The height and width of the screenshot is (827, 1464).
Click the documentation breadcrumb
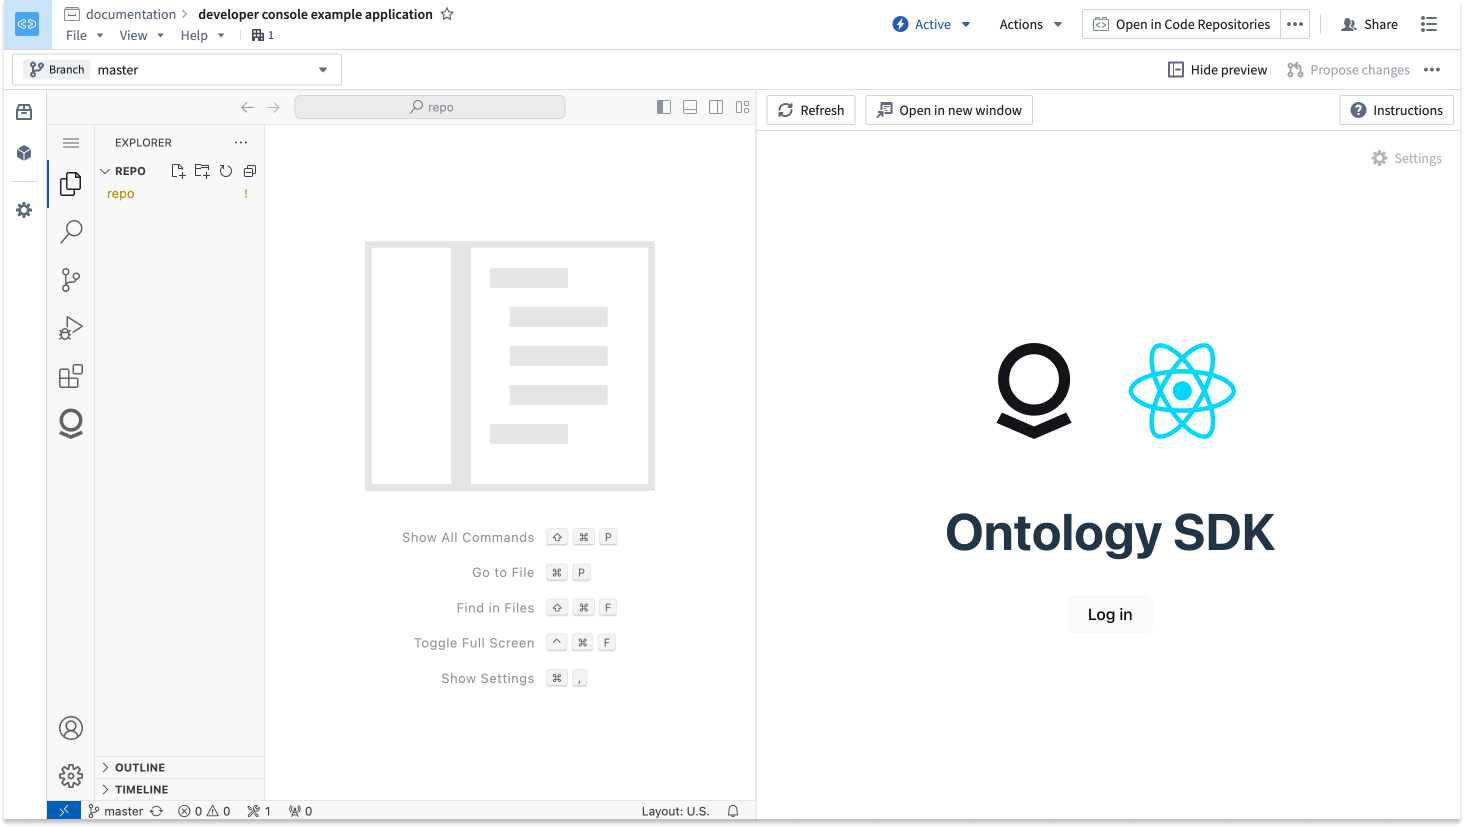coord(130,14)
